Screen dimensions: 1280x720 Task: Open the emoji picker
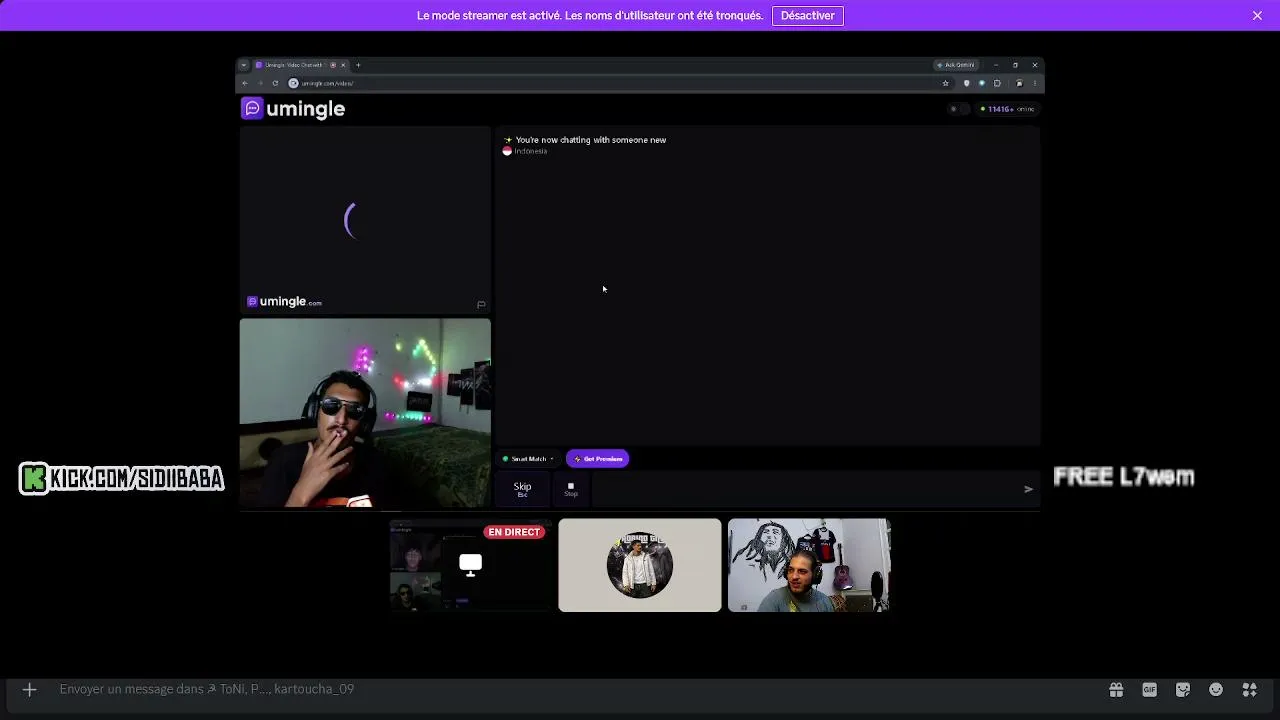[1216, 689]
